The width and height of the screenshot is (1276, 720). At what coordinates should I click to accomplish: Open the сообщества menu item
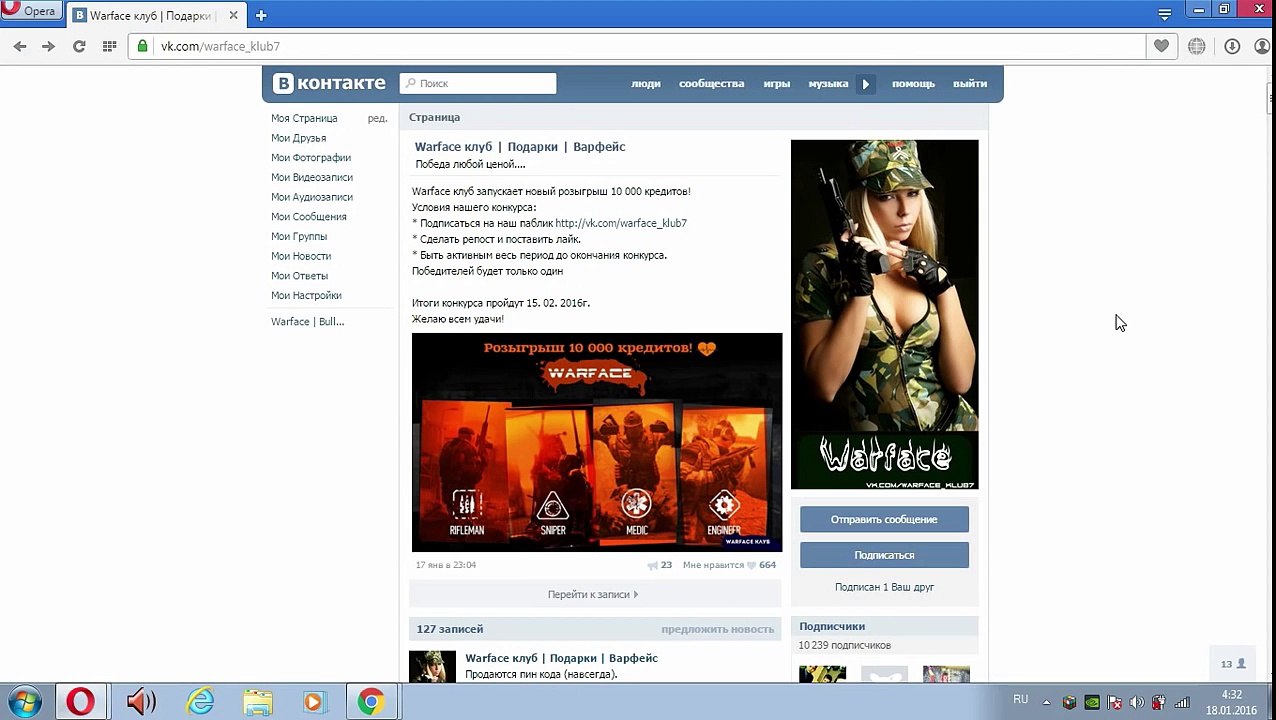click(711, 84)
